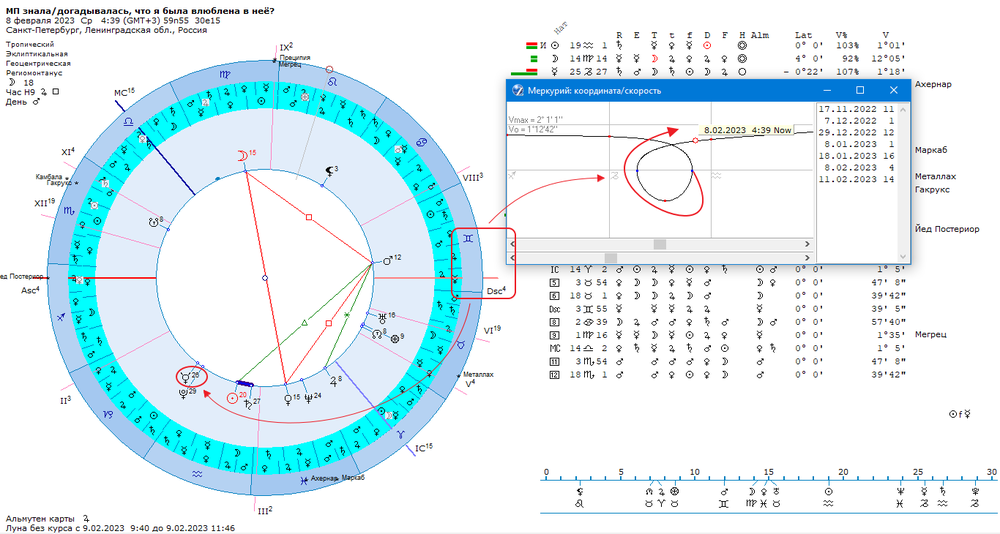Viewport: 1000px width, 534px height.
Task: Click the app icon in the Меркурий window title bar
Action: point(518,91)
